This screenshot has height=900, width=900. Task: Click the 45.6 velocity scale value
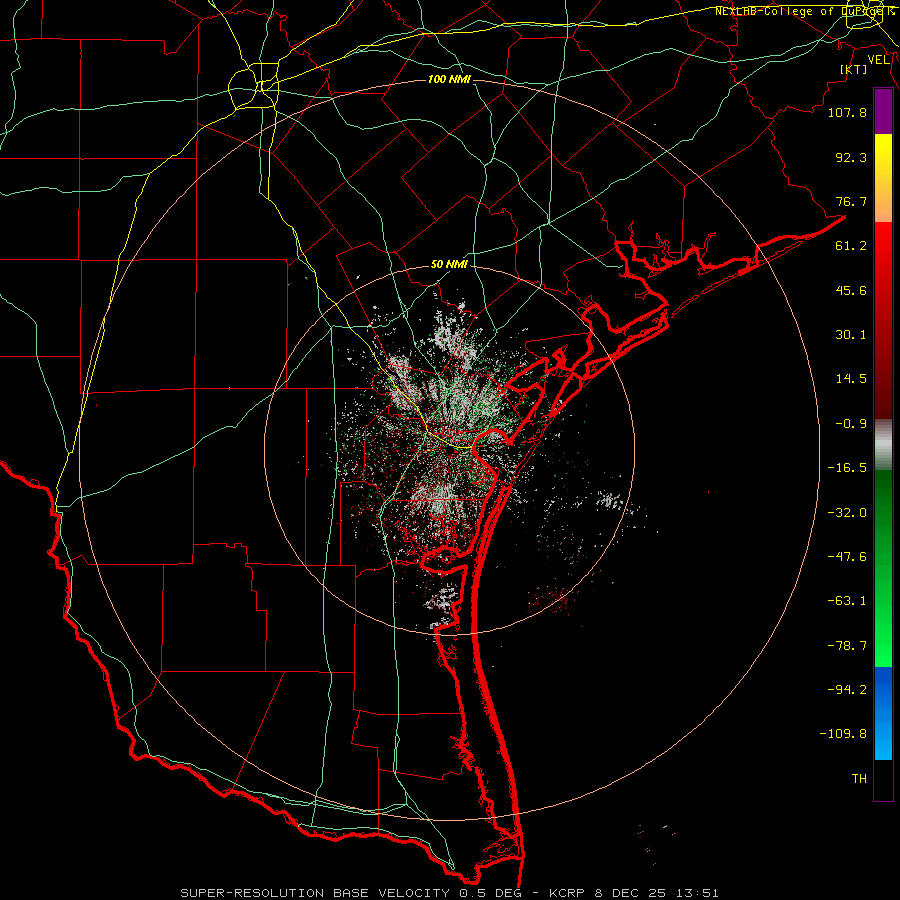click(x=851, y=290)
